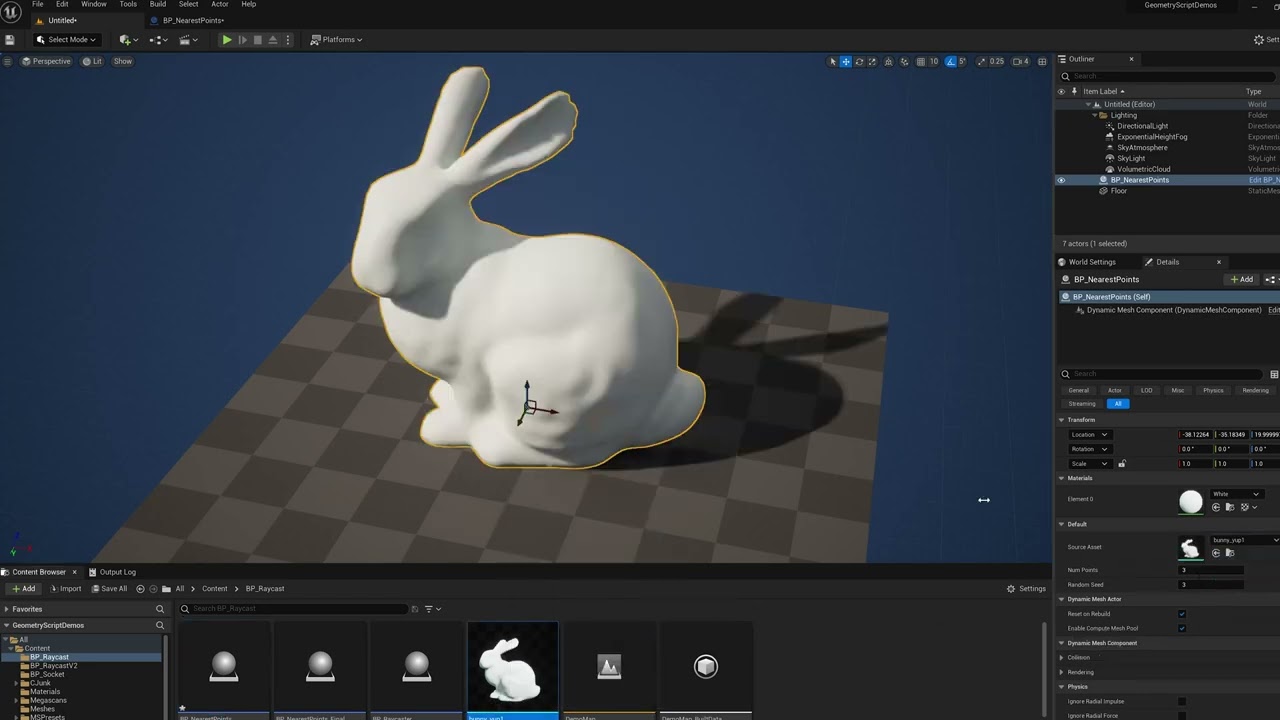This screenshot has height=720, width=1280.
Task: Choose the select objects cursor tool
Action: (832, 61)
